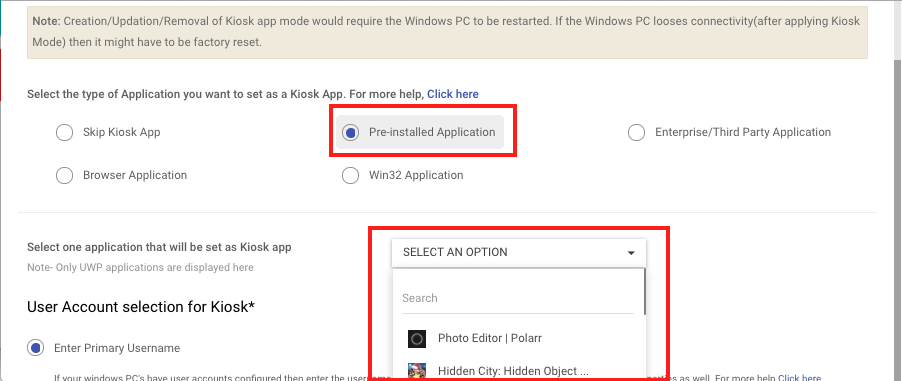Choose the Win32 Application radio button
Screen dimensions: 902x381
(350, 175)
